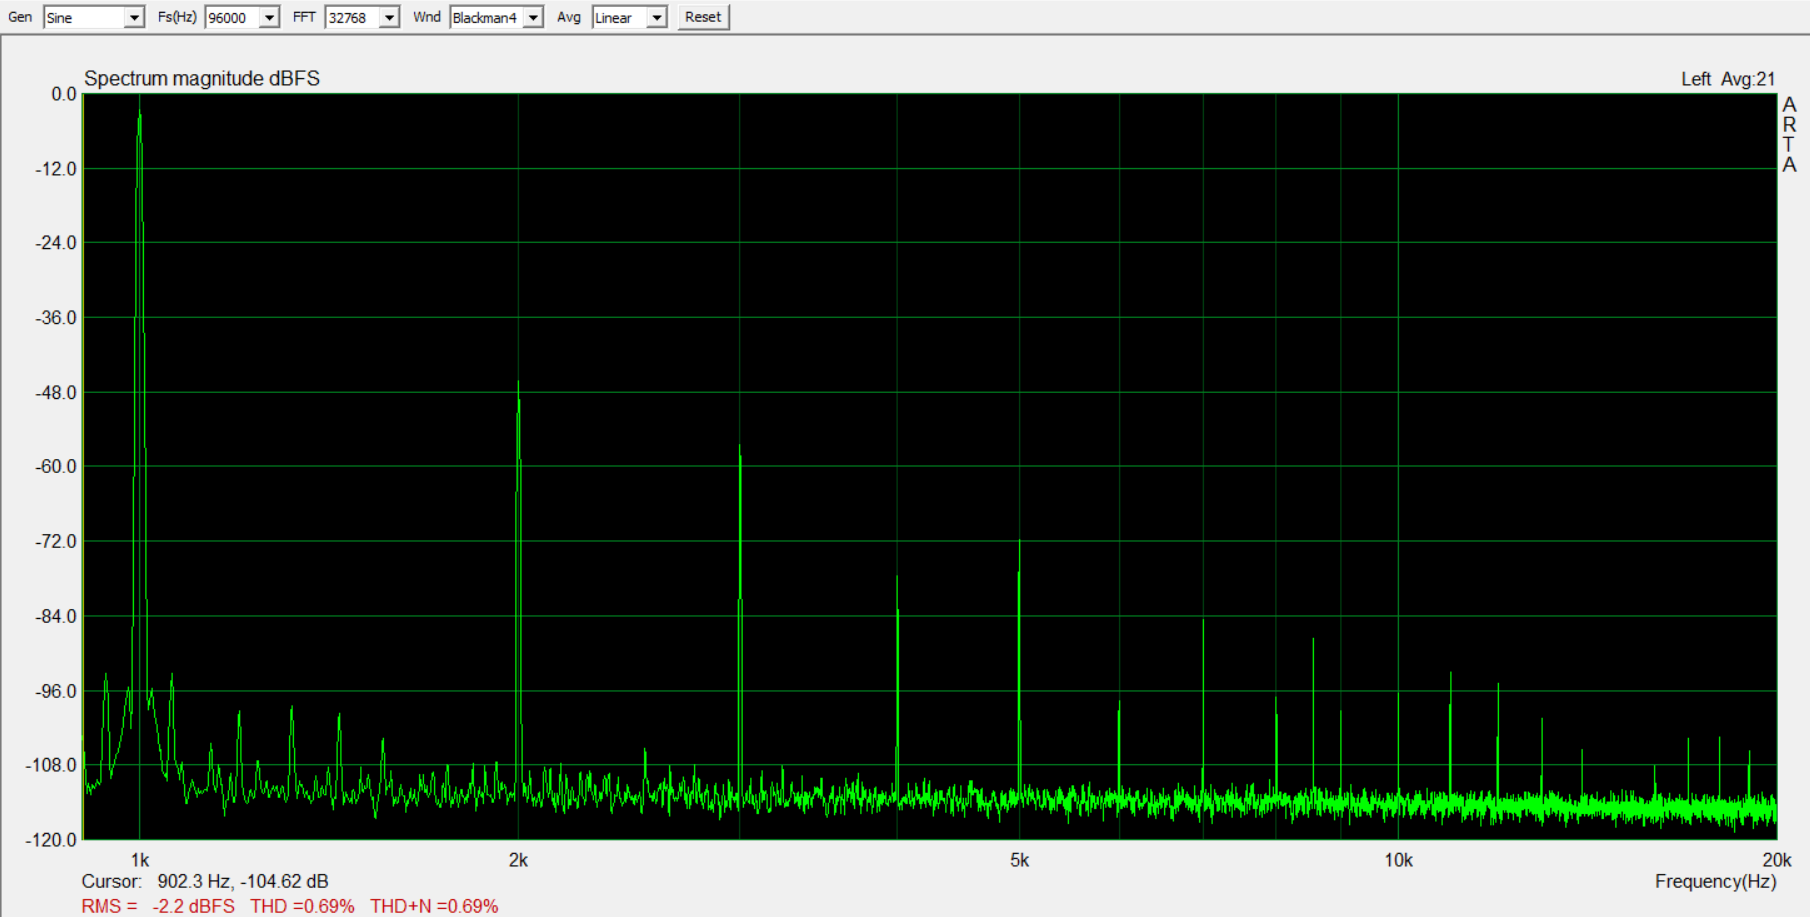Viewport: 1810px width, 917px height.
Task: Click the '-72.0' dB axis label
Action: 56,542
